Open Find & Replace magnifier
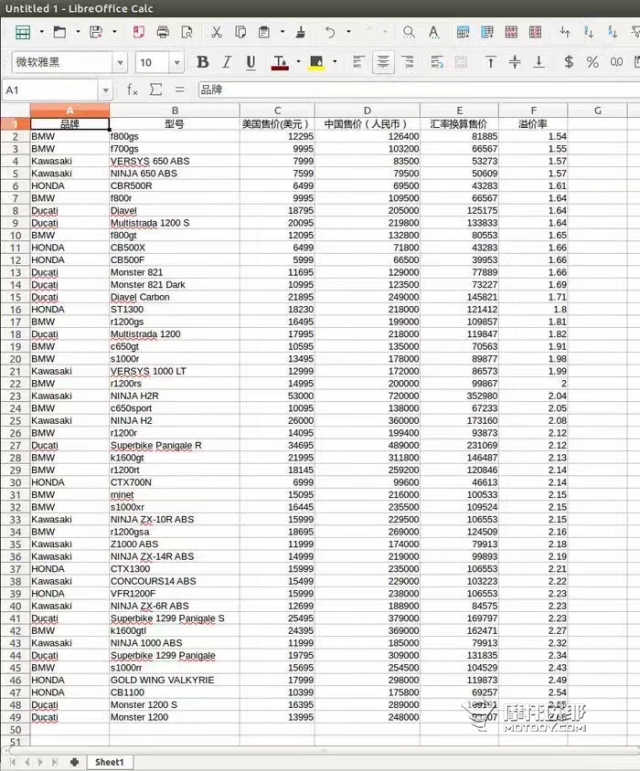This screenshot has width=640, height=771. pos(408,32)
